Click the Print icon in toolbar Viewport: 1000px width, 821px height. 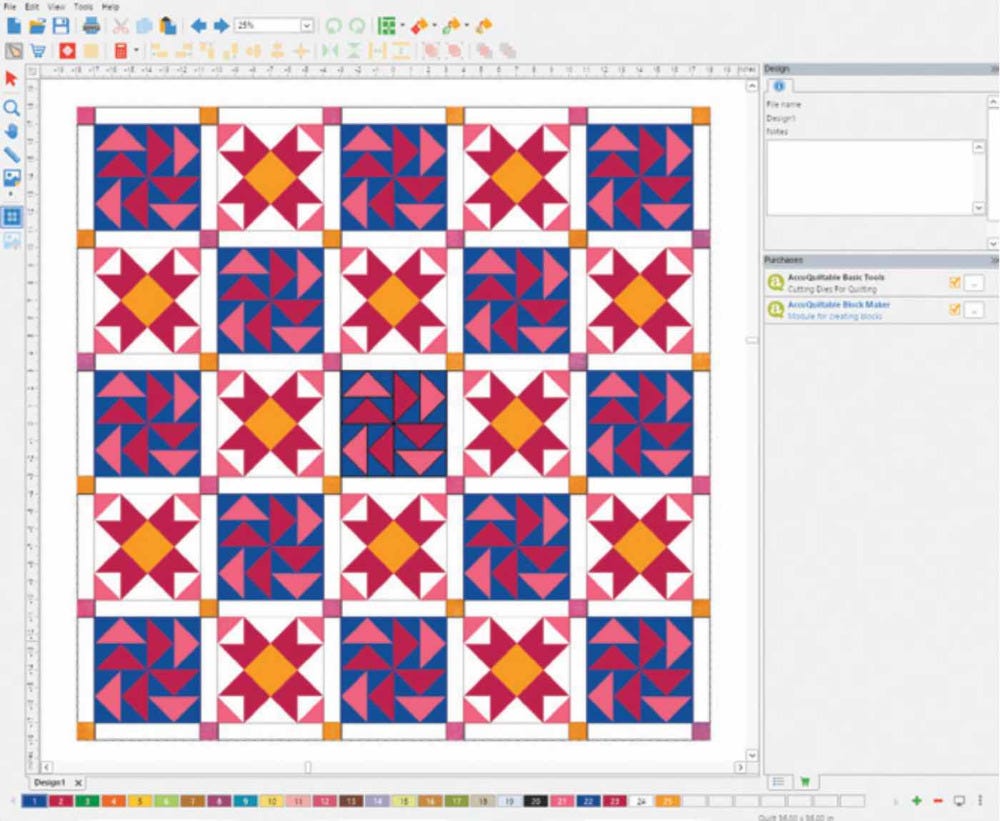90,26
